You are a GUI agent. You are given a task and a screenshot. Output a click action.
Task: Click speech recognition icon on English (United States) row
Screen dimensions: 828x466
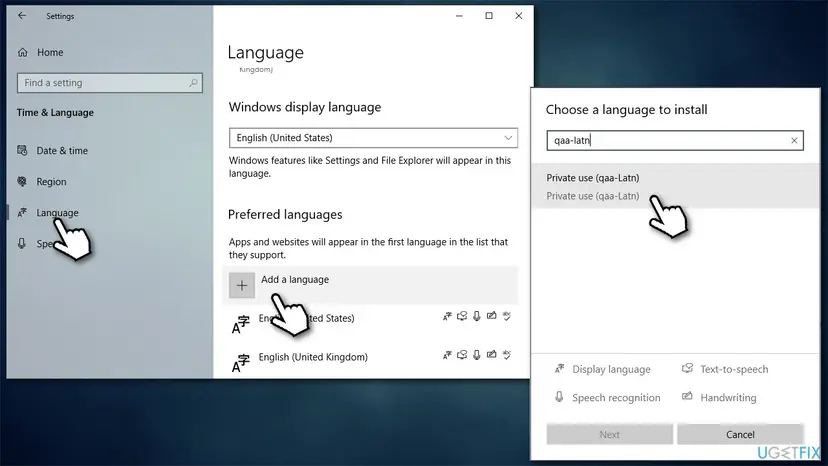[477, 316]
